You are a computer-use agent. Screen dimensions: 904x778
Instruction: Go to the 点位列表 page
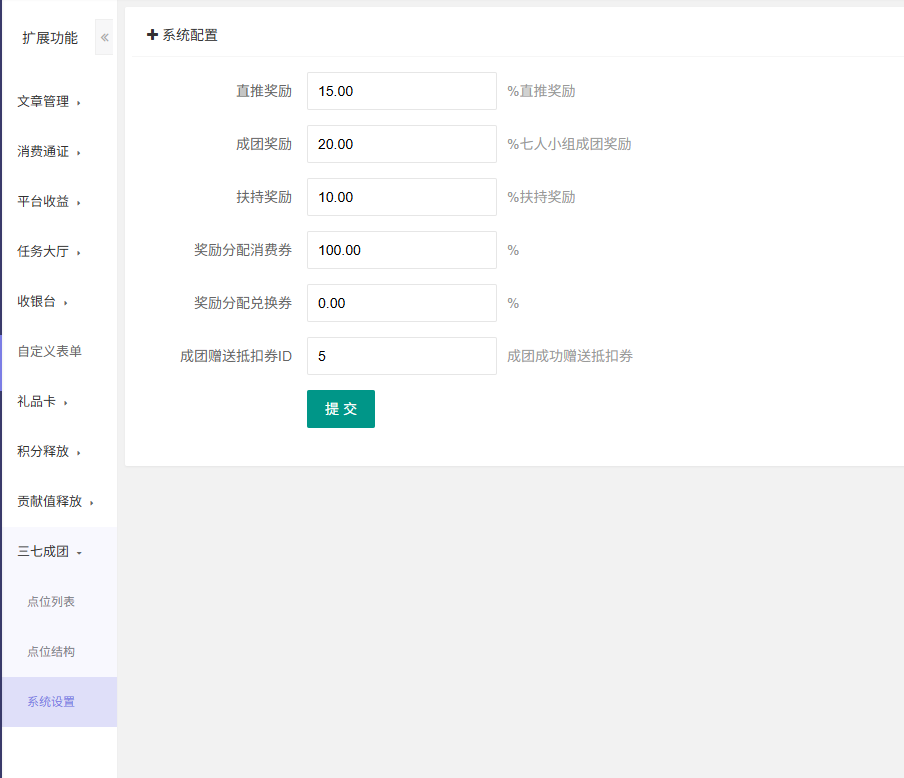51,601
